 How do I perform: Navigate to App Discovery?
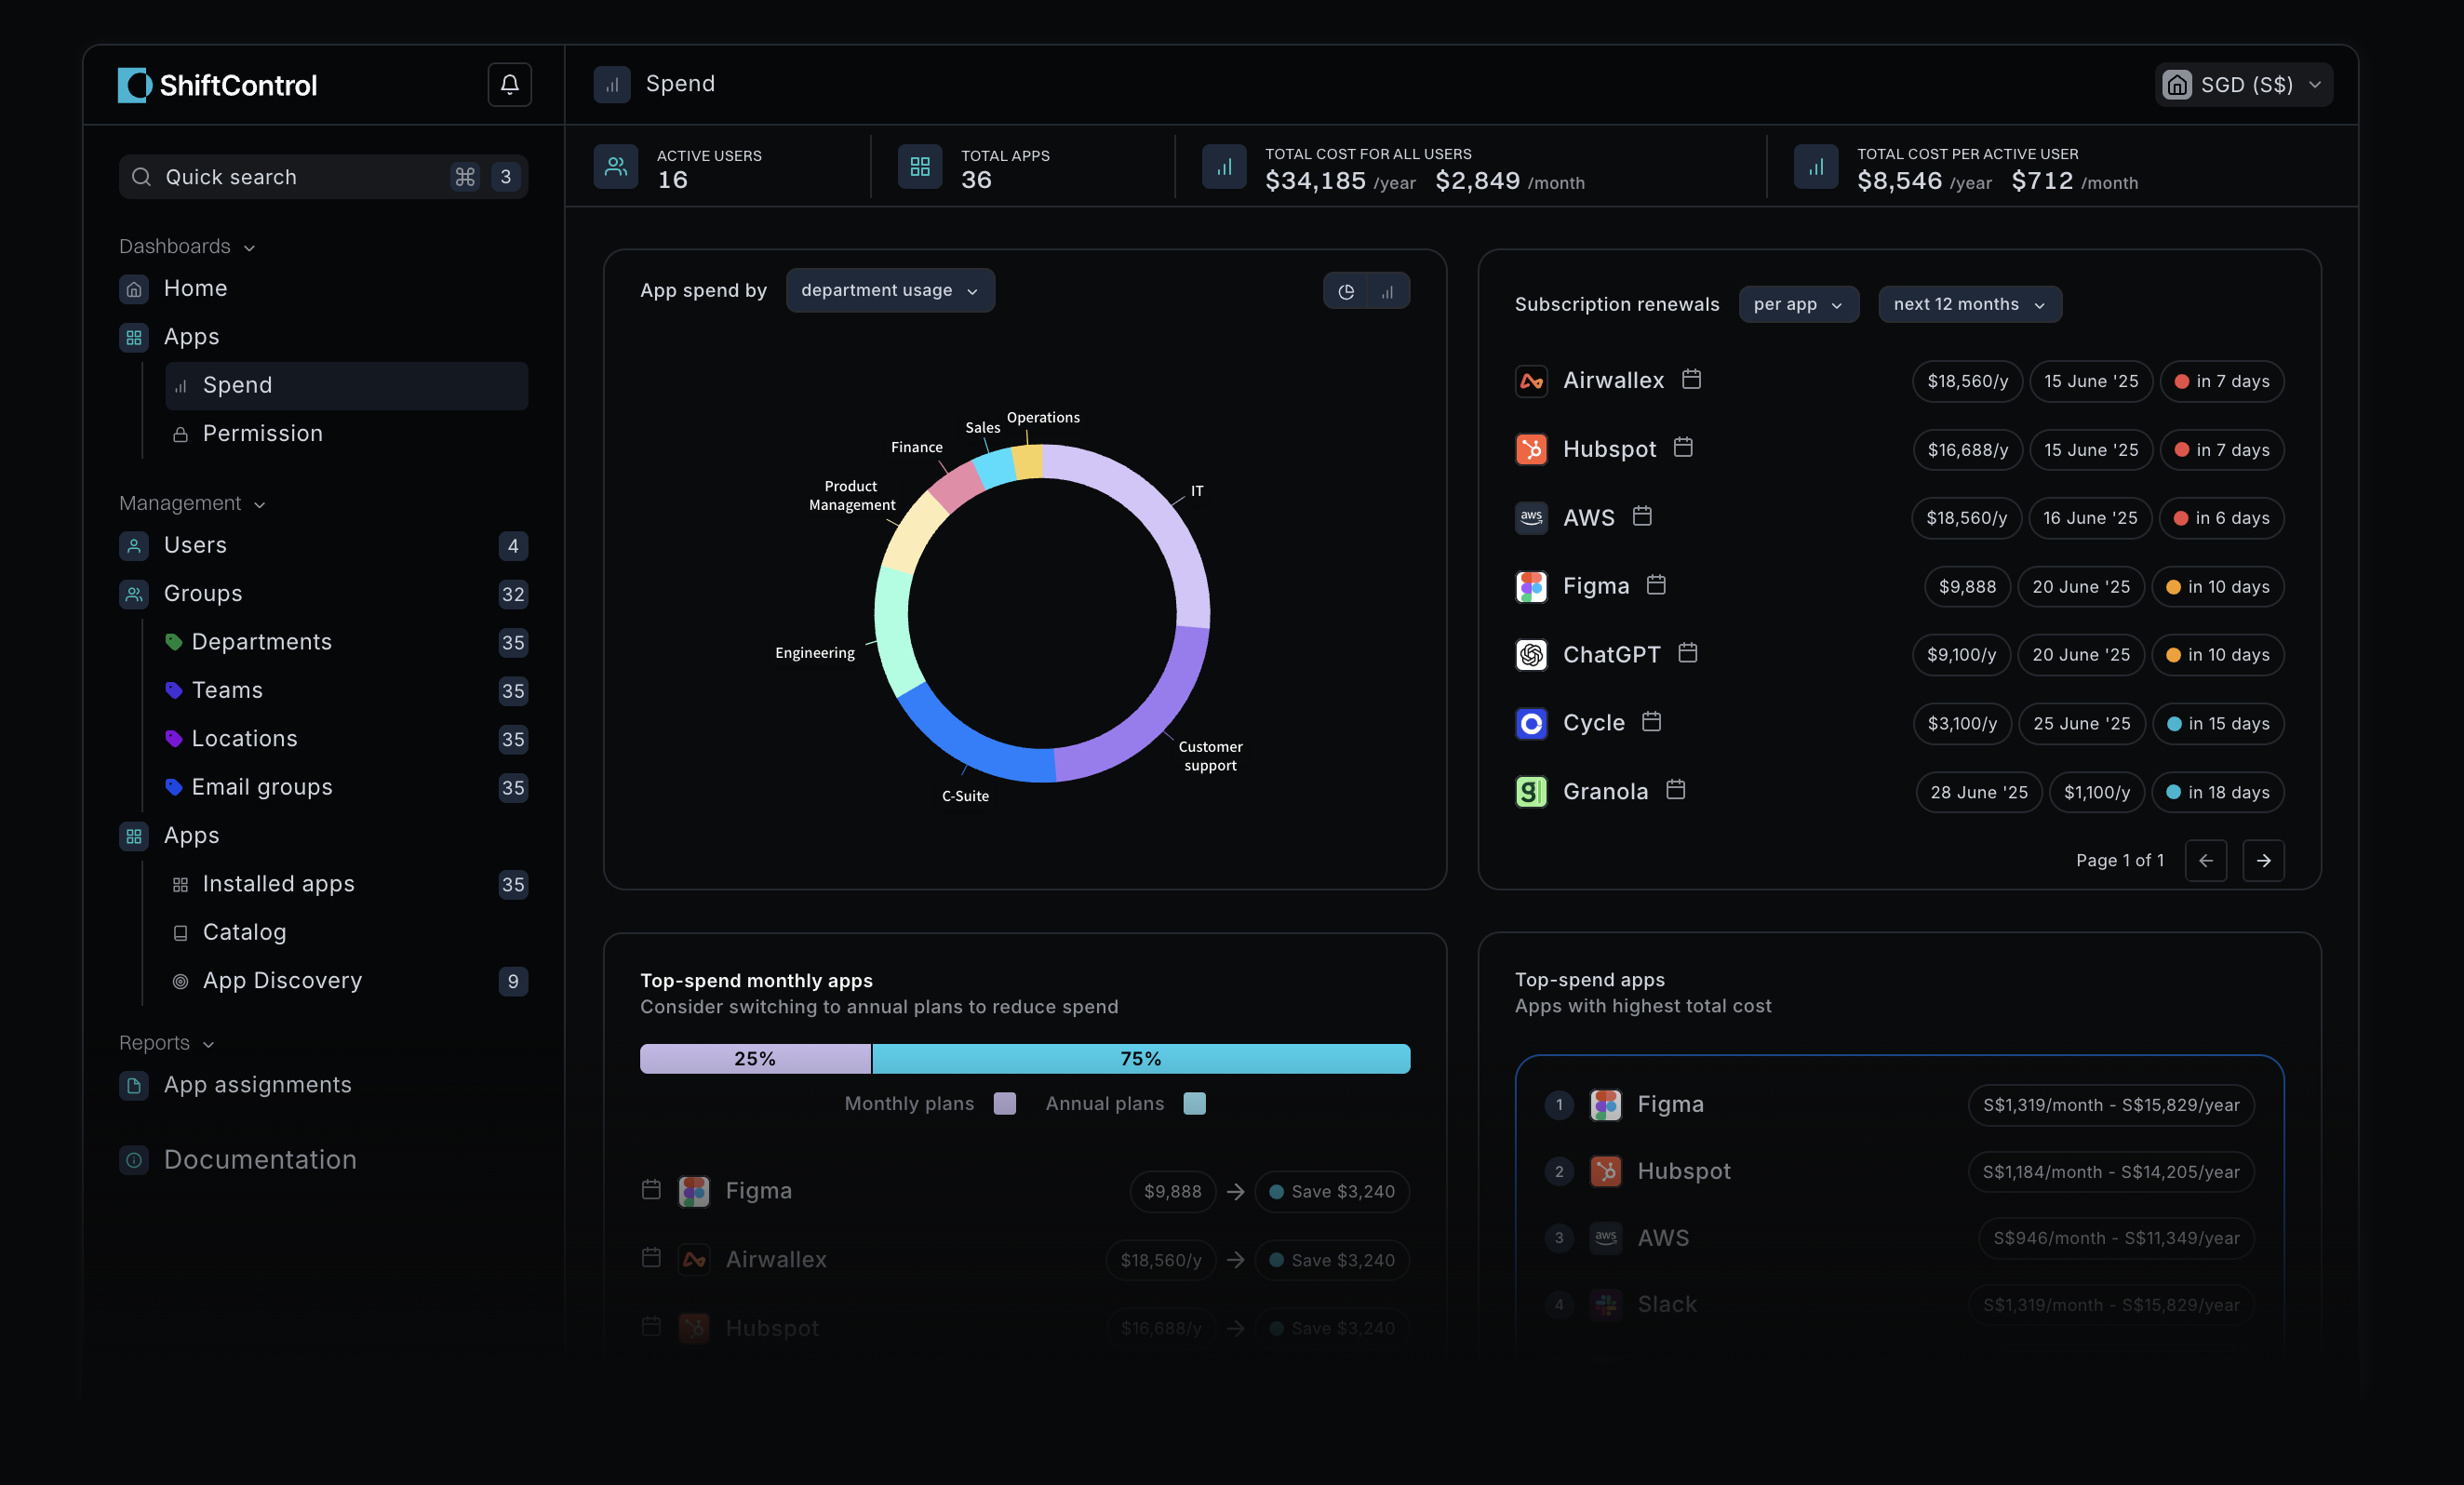[x=282, y=980]
